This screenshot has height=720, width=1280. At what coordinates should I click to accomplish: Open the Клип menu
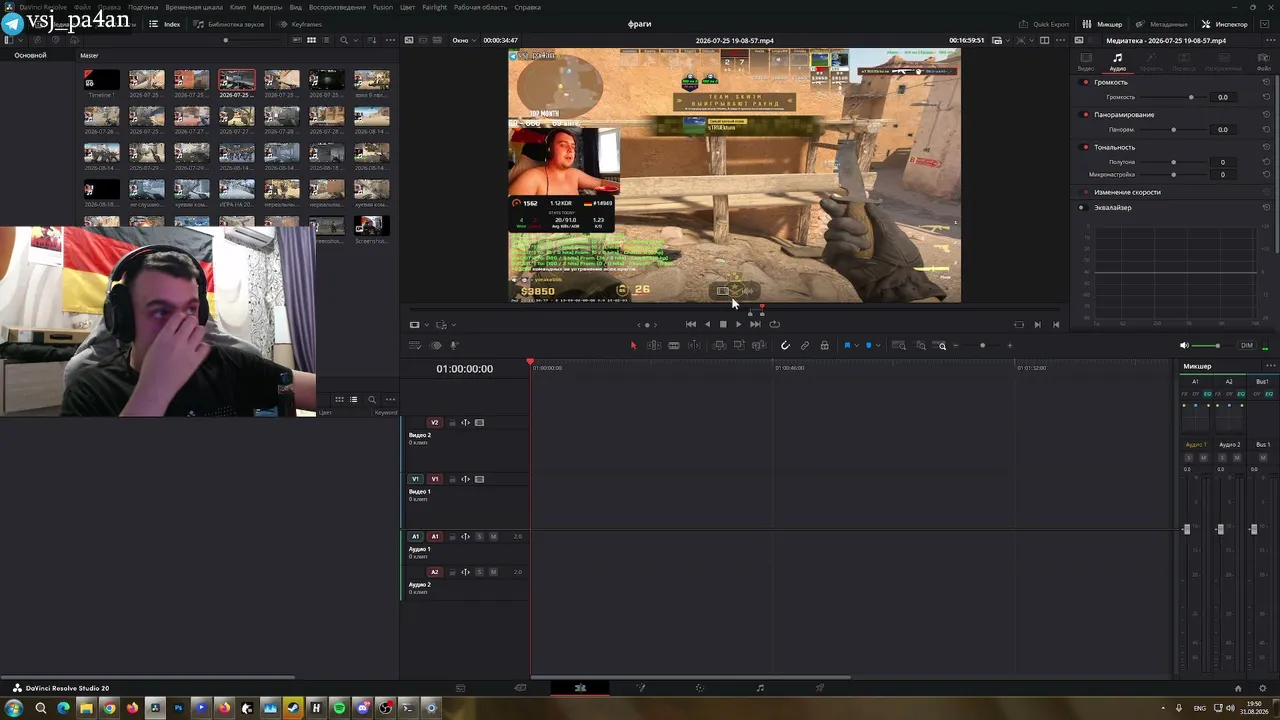(238, 7)
